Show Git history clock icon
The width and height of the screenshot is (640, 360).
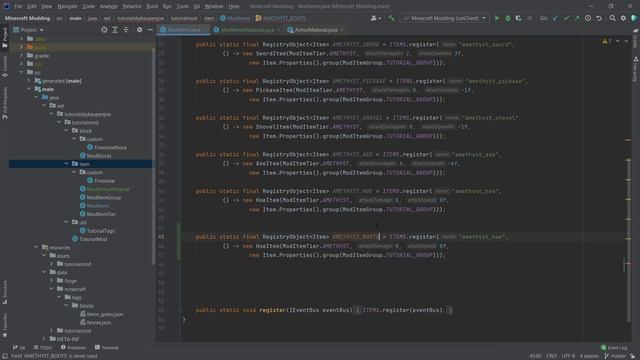tap(588, 18)
